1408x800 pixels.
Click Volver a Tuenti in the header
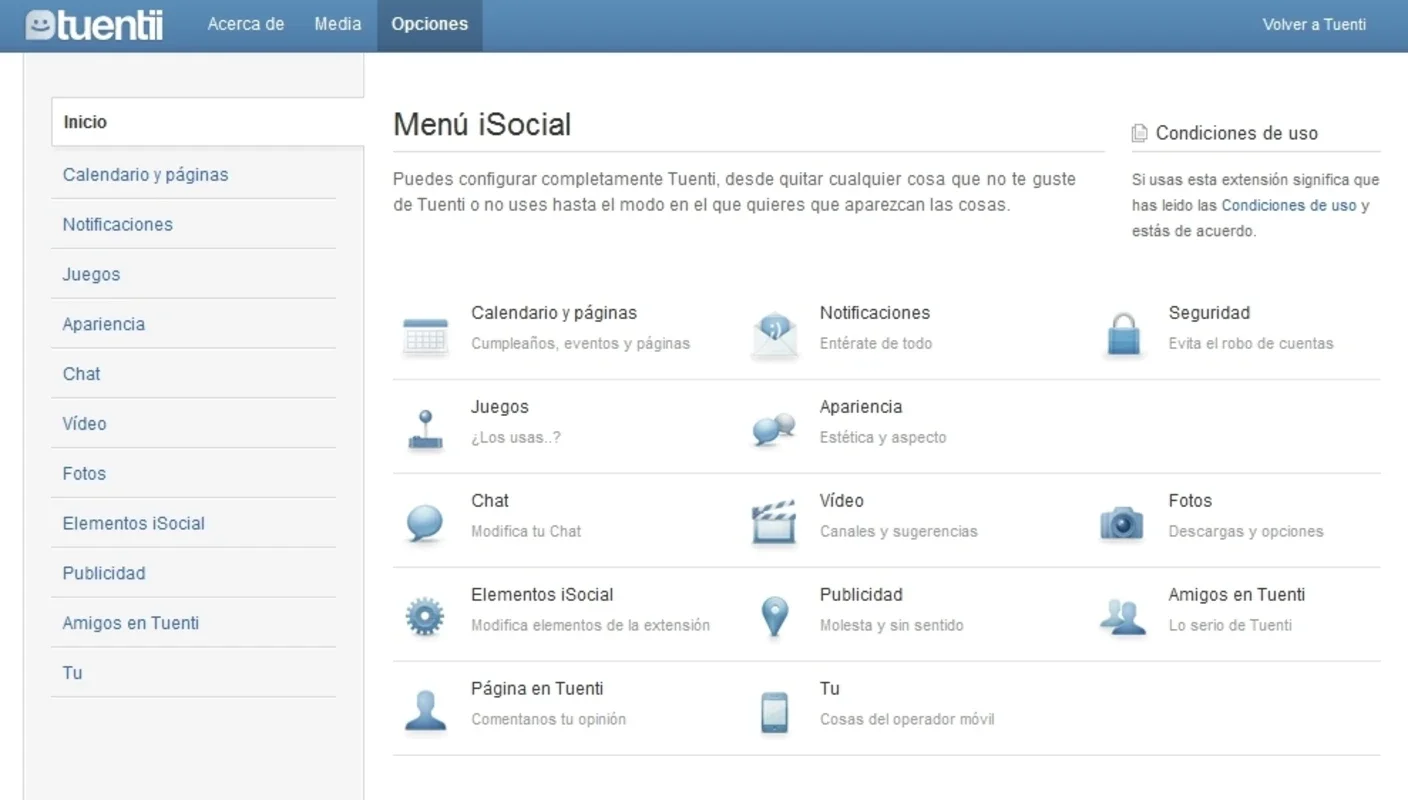(x=1314, y=25)
